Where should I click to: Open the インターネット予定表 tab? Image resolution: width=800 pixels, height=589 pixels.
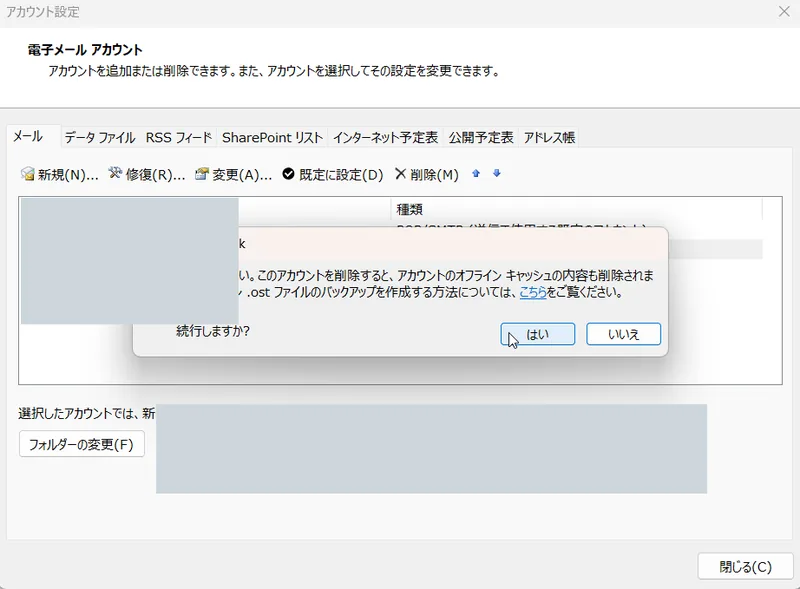pyautogui.click(x=385, y=138)
